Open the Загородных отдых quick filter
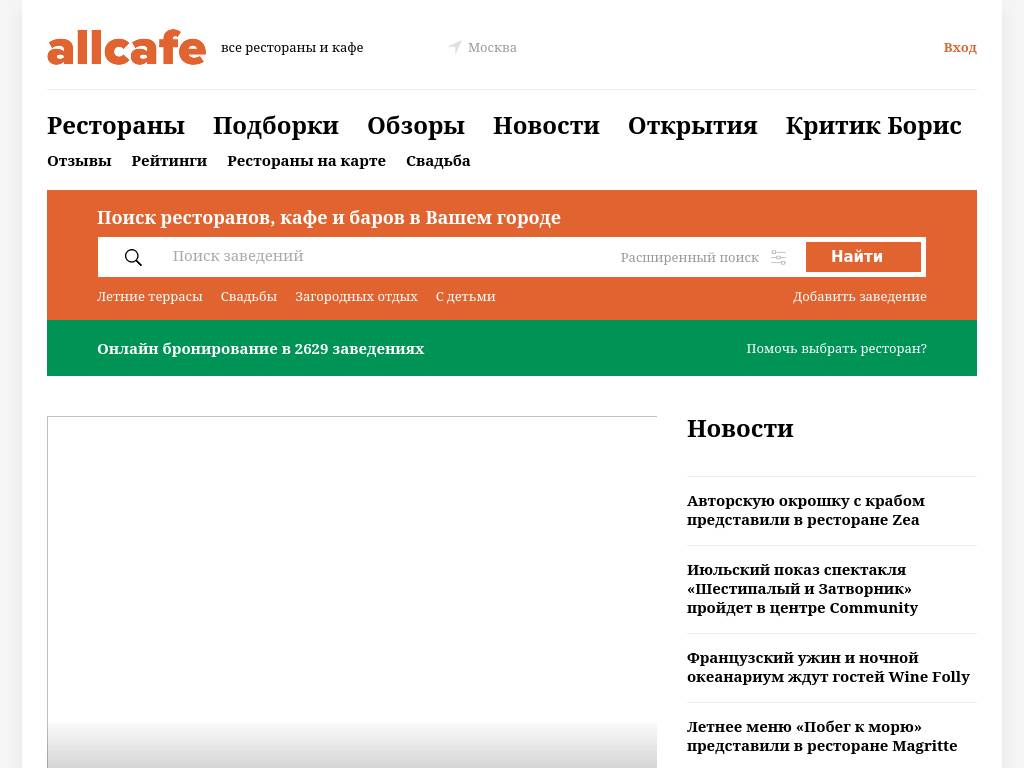Viewport: 1024px width, 768px height. pos(356,296)
